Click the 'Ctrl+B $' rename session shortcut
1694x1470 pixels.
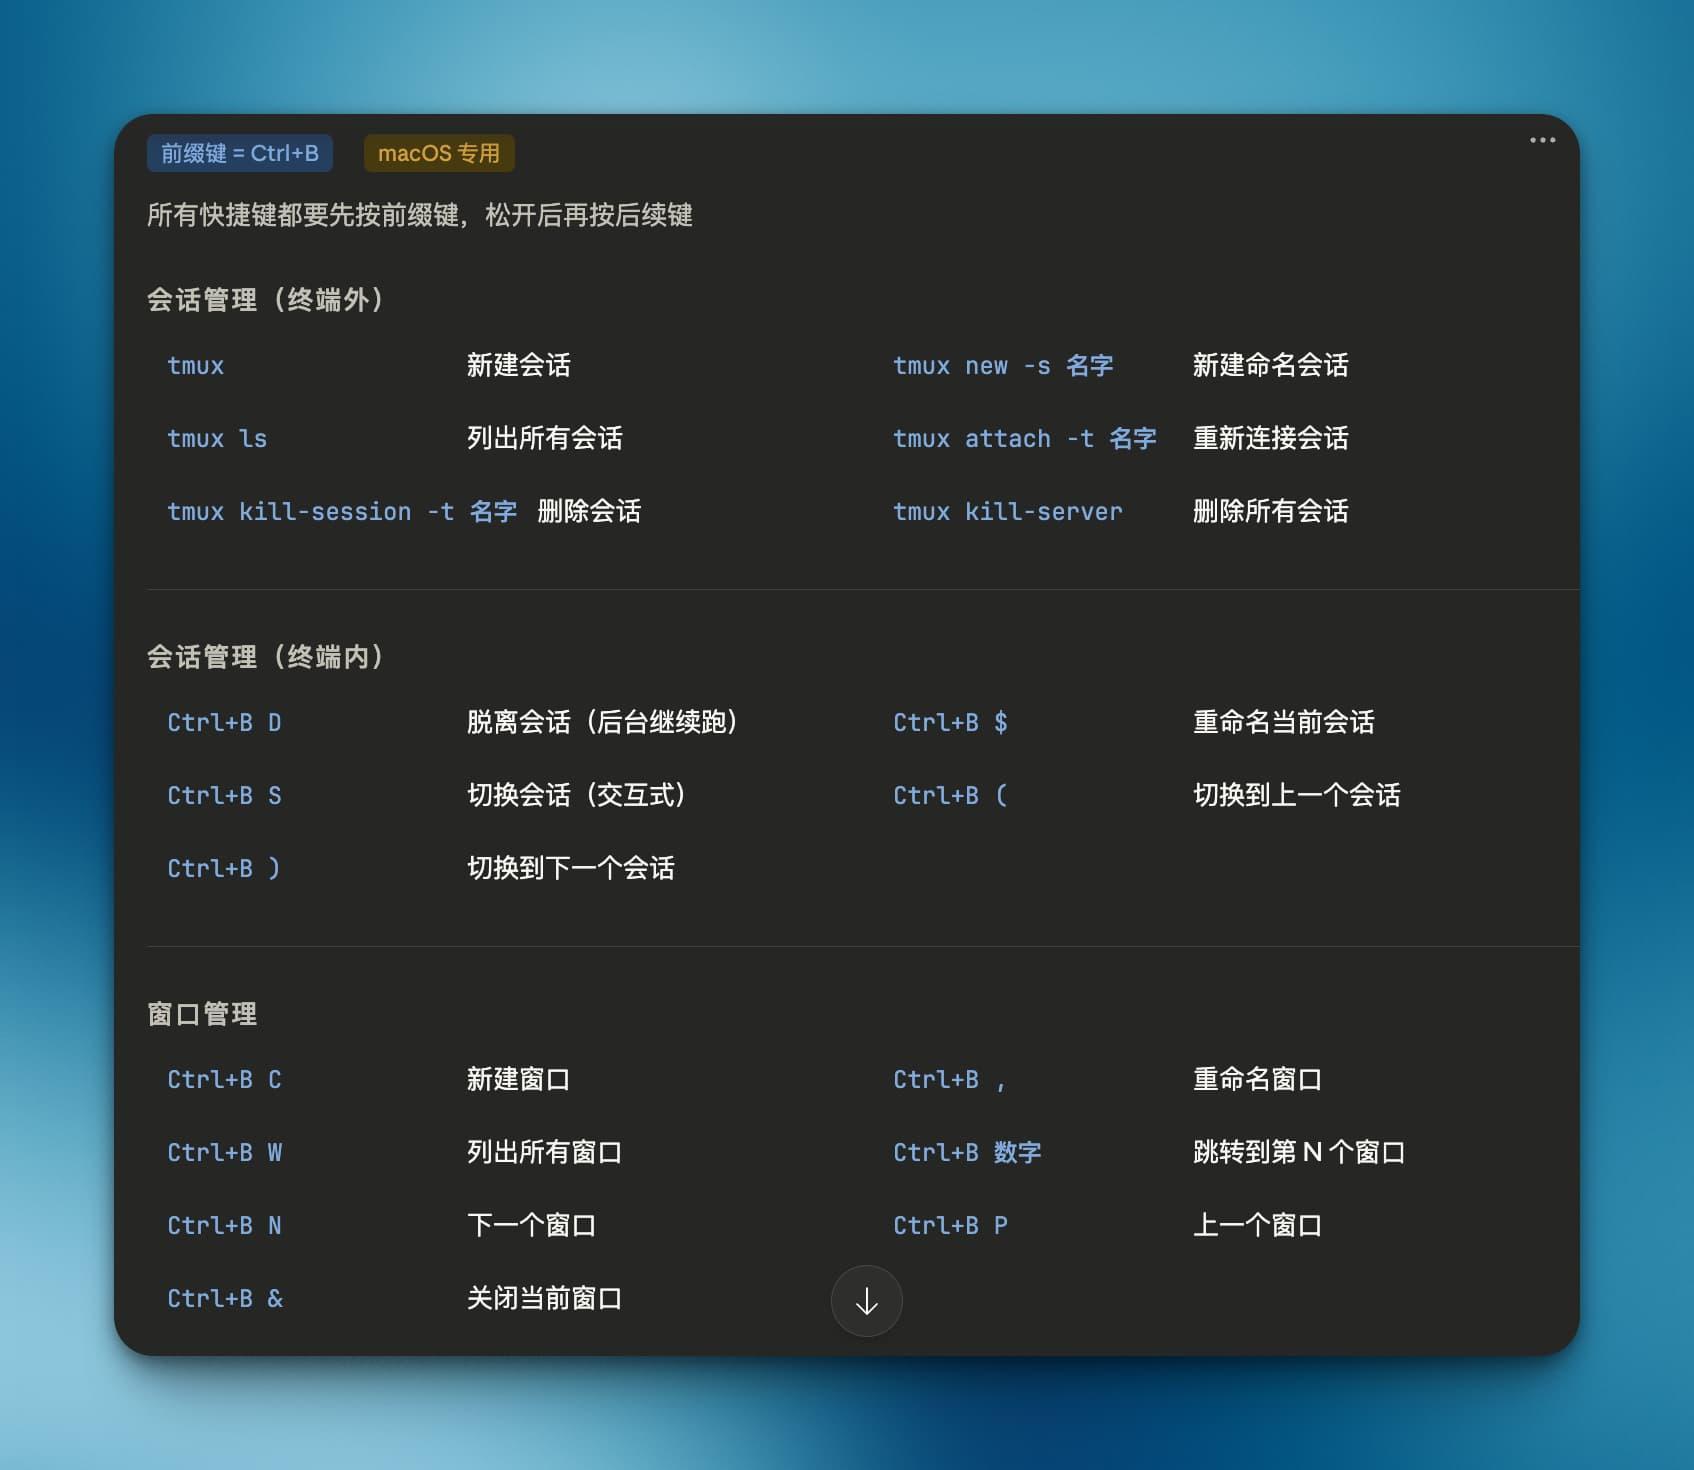click(x=950, y=723)
